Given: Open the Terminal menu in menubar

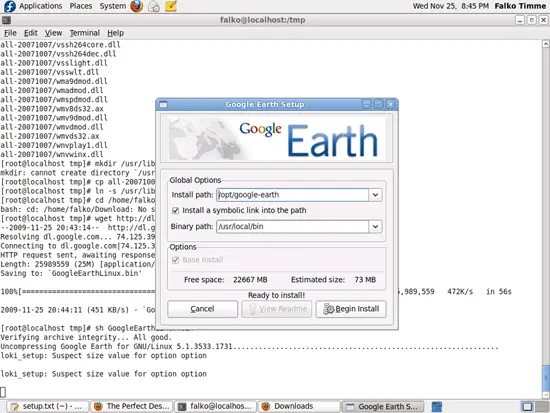Looking at the screenshot, I should click(x=85, y=33).
